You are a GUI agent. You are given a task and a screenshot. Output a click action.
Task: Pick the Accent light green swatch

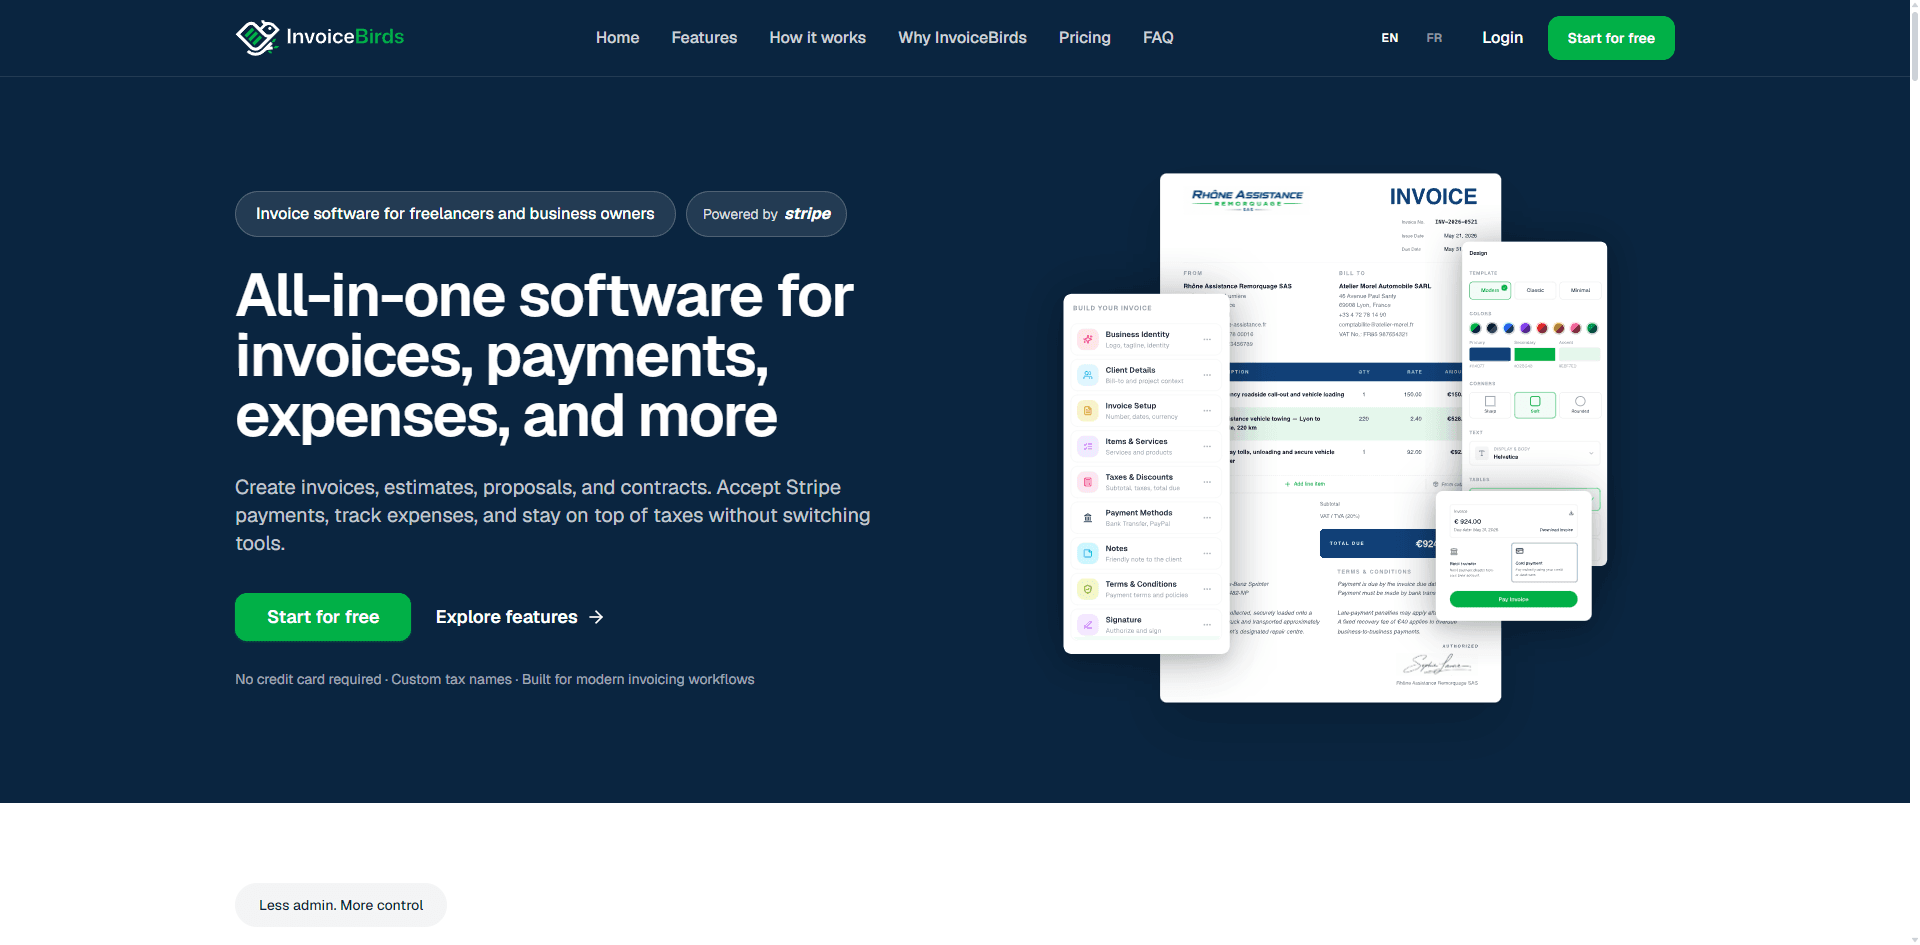coord(1580,354)
